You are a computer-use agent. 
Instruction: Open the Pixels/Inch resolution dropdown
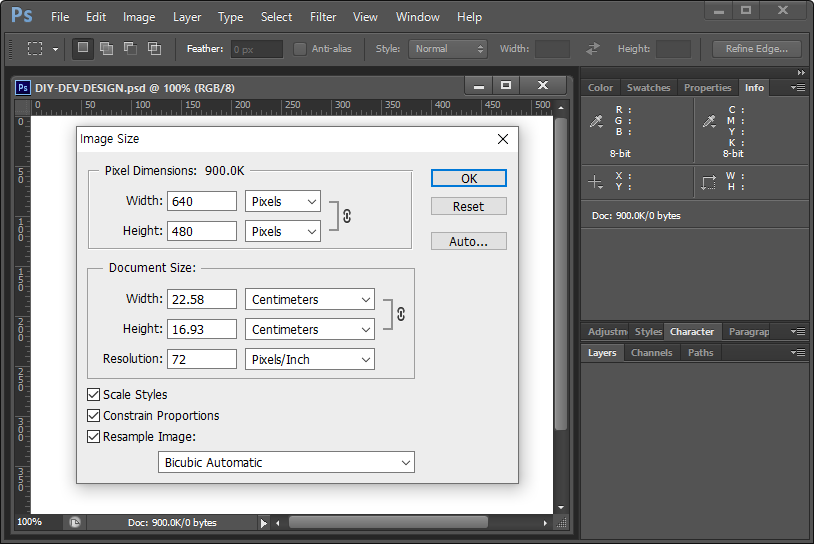[310, 359]
